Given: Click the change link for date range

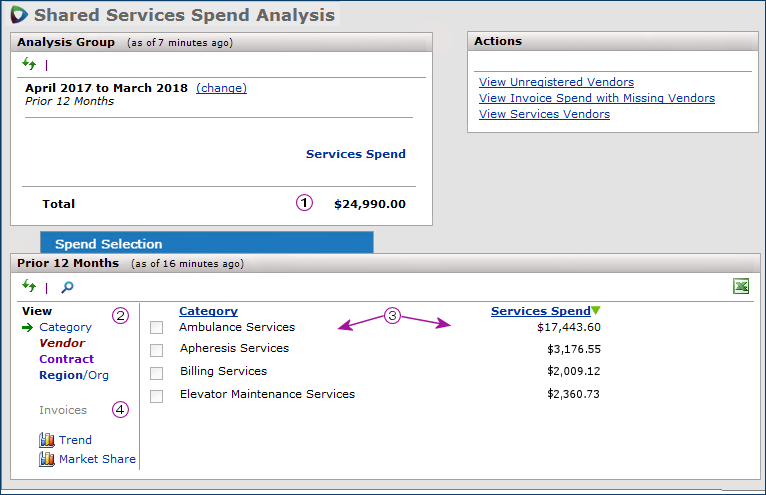Looking at the screenshot, I should point(221,88).
